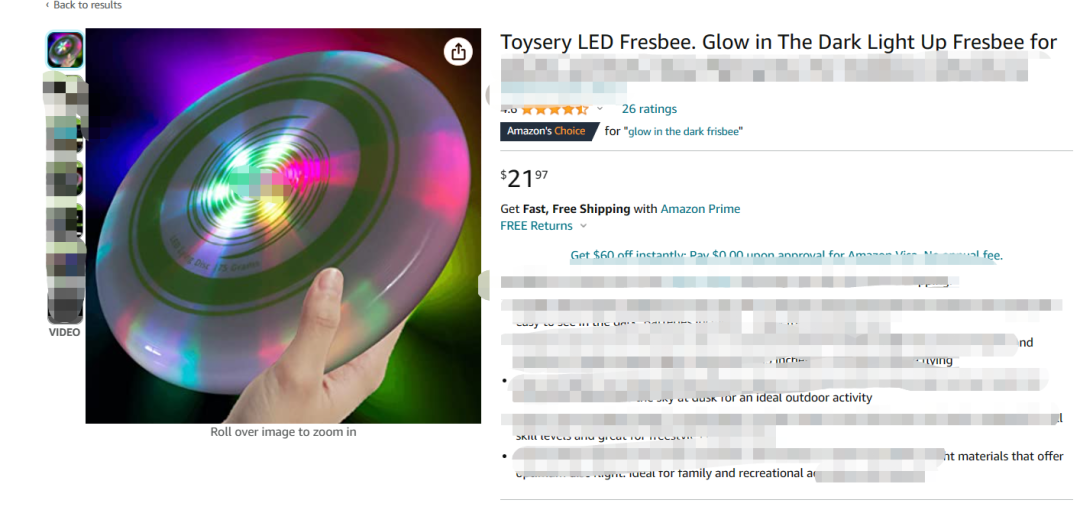
Task: Click the large frisbee product image
Action: tap(283, 226)
